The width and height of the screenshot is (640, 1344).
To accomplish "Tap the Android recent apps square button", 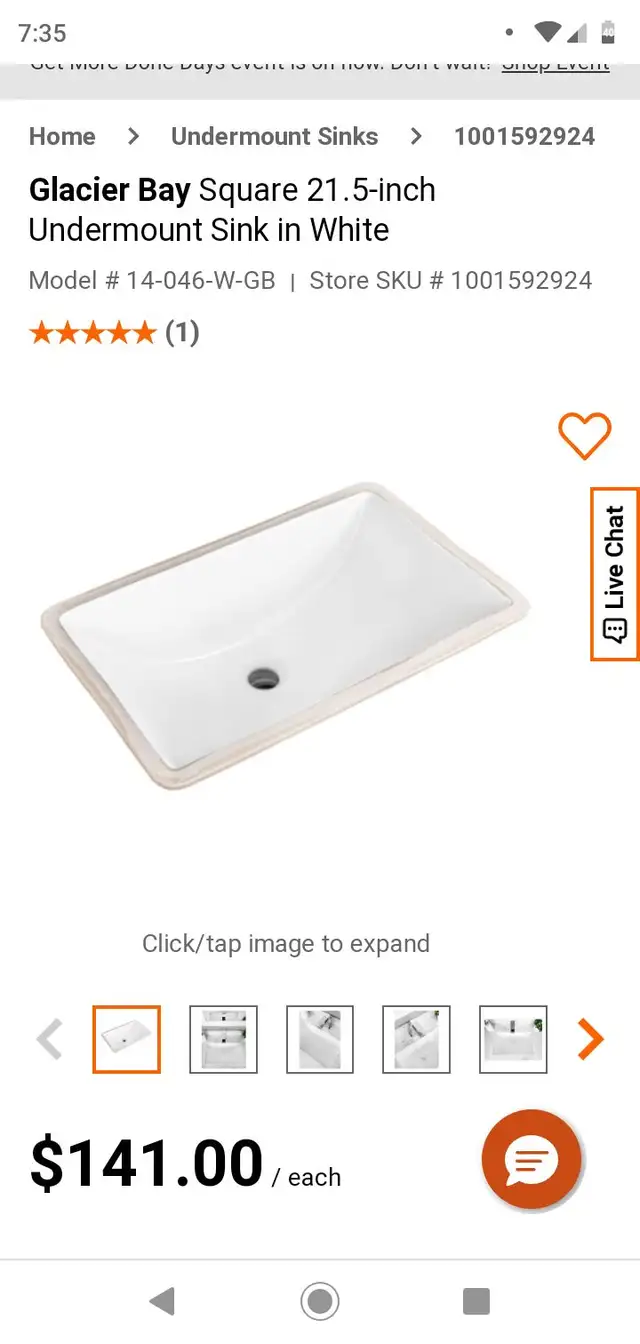I will click(x=476, y=1301).
